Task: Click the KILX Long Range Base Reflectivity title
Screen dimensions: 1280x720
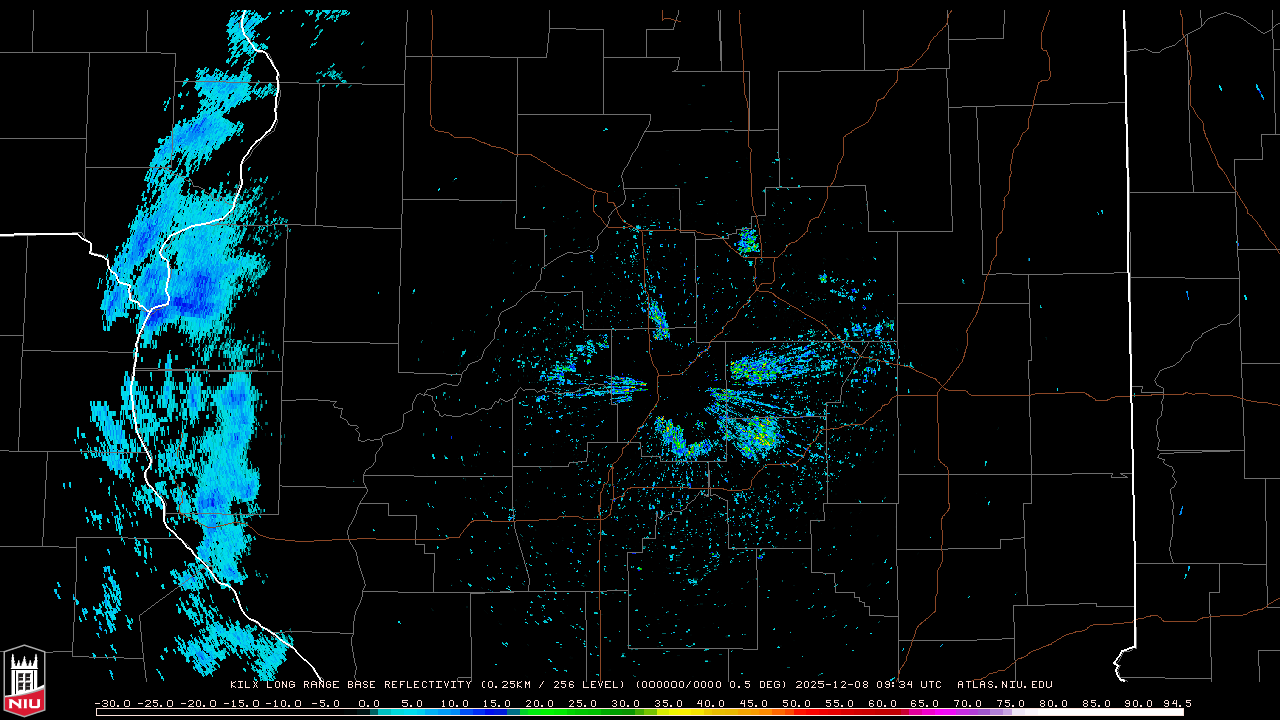Action: pyautogui.click(x=350, y=685)
